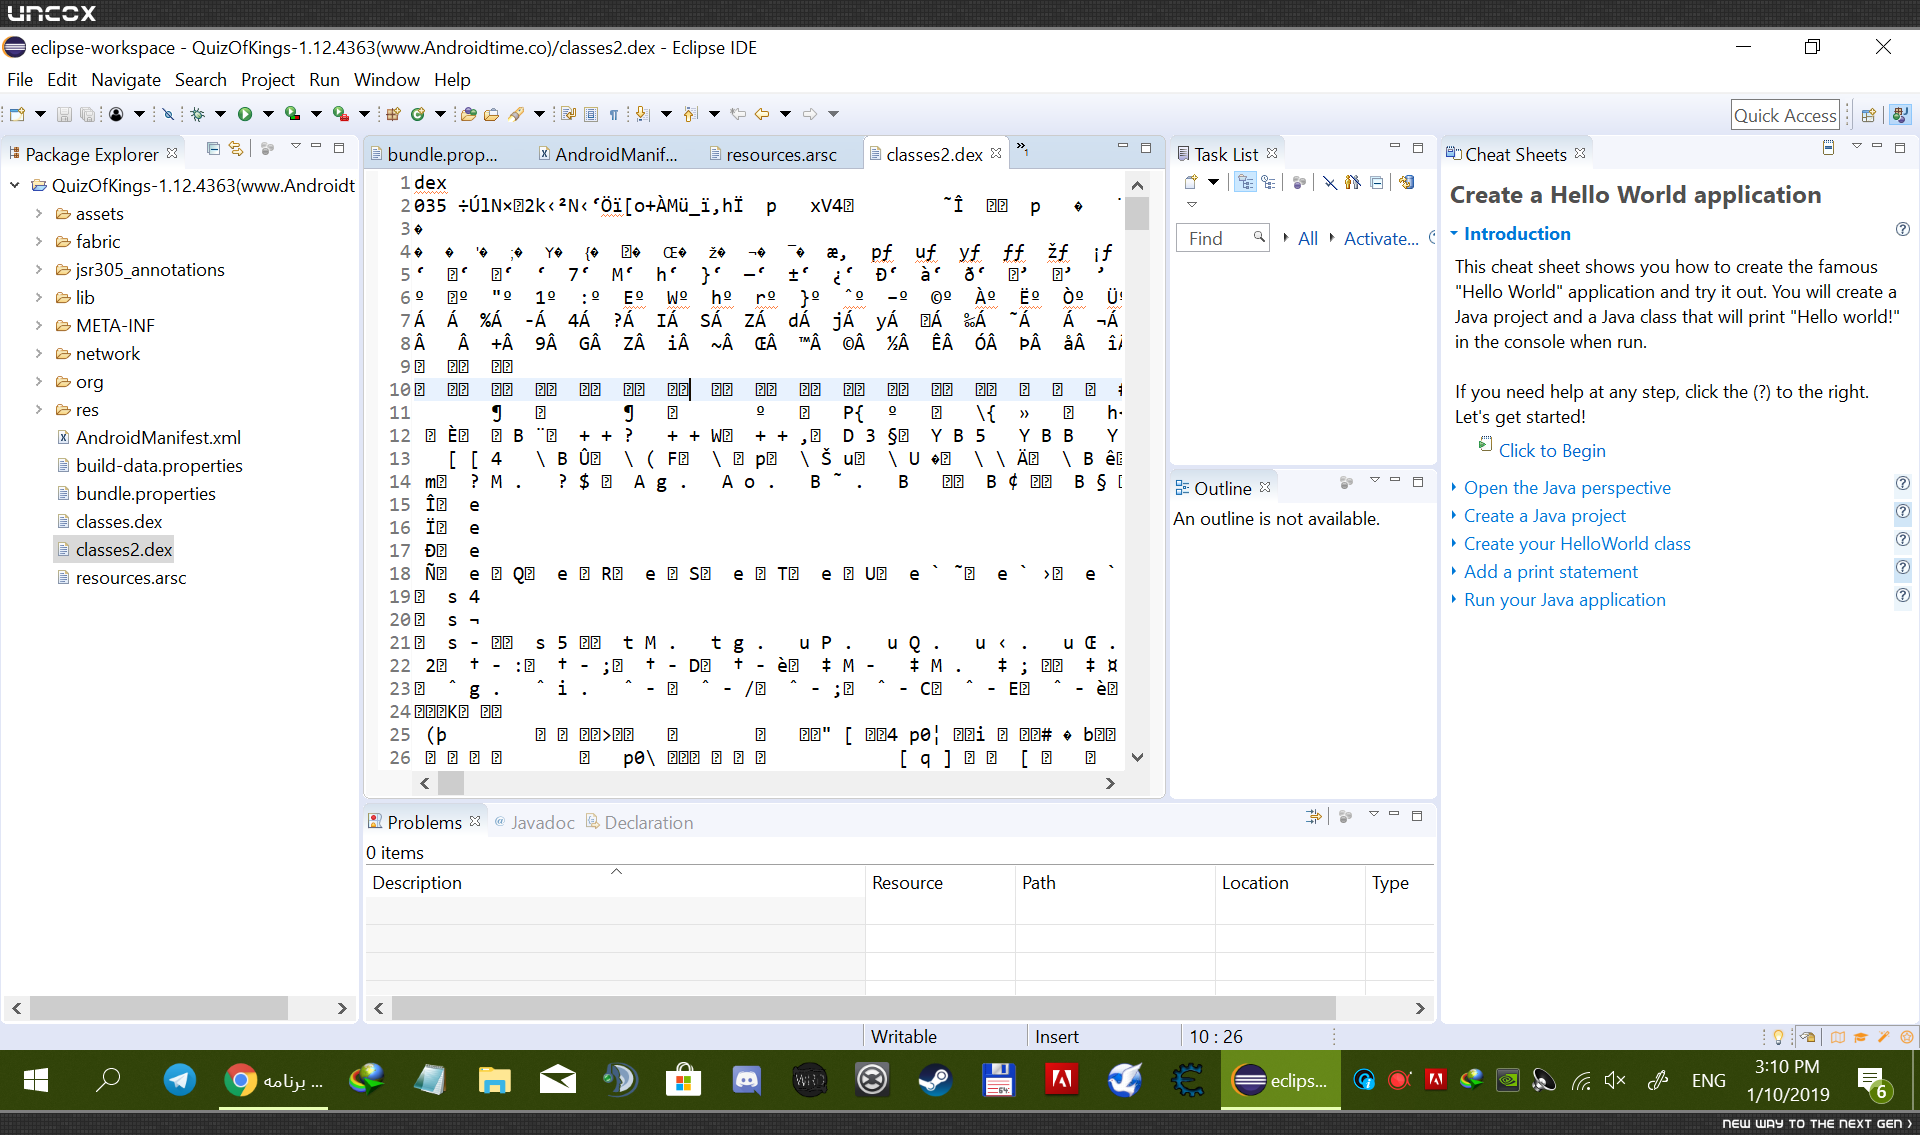Expand 'Open the Java perspective' cheat sheet step
This screenshot has height=1135, width=1920.
(1454, 488)
